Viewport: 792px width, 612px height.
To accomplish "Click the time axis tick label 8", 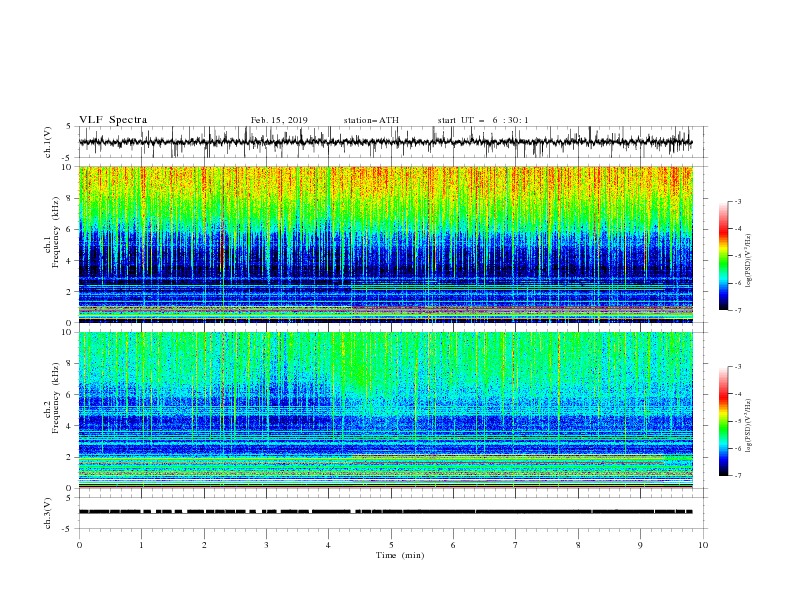I will [578, 545].
